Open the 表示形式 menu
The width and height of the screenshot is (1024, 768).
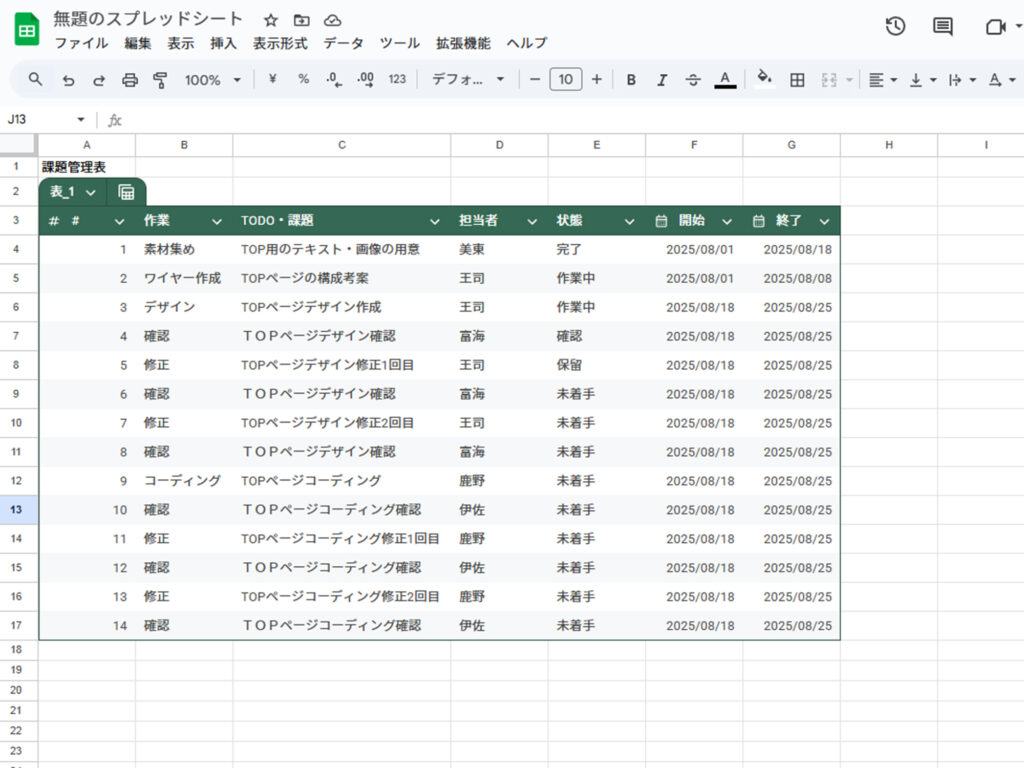click(280, 43)
